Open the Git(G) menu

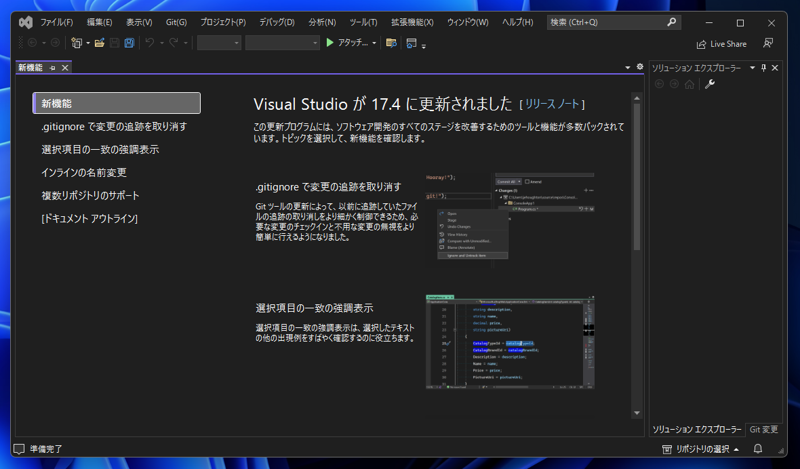(176, 22)
